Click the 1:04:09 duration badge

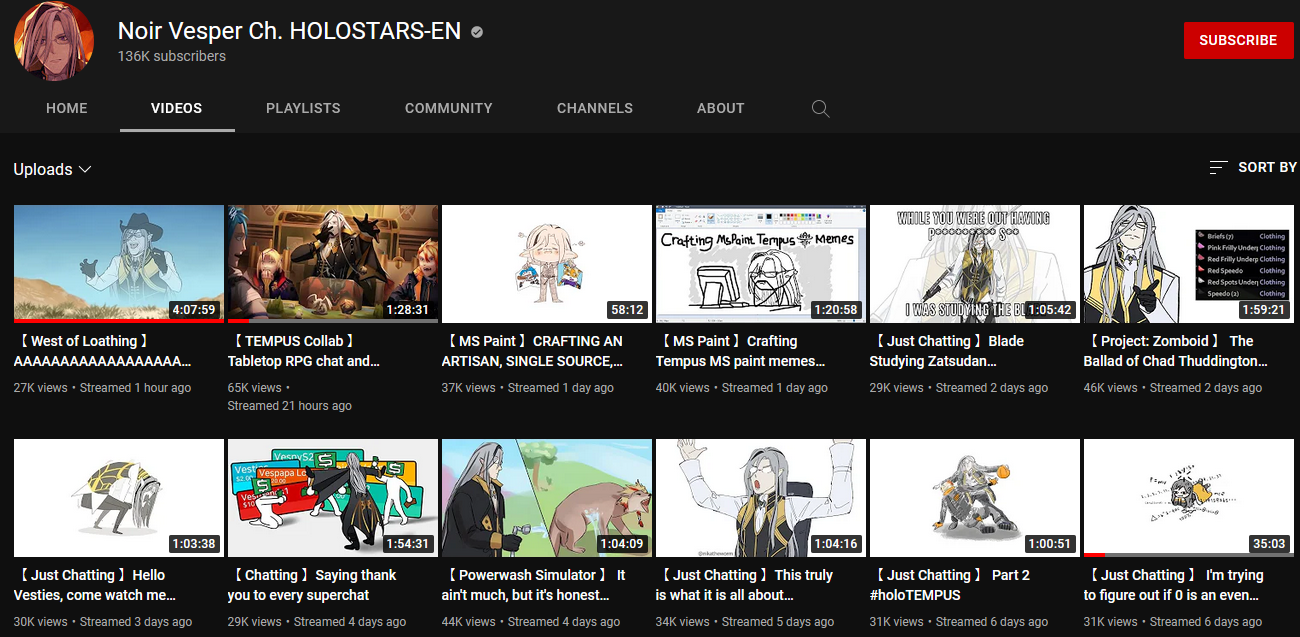[621, 544]
